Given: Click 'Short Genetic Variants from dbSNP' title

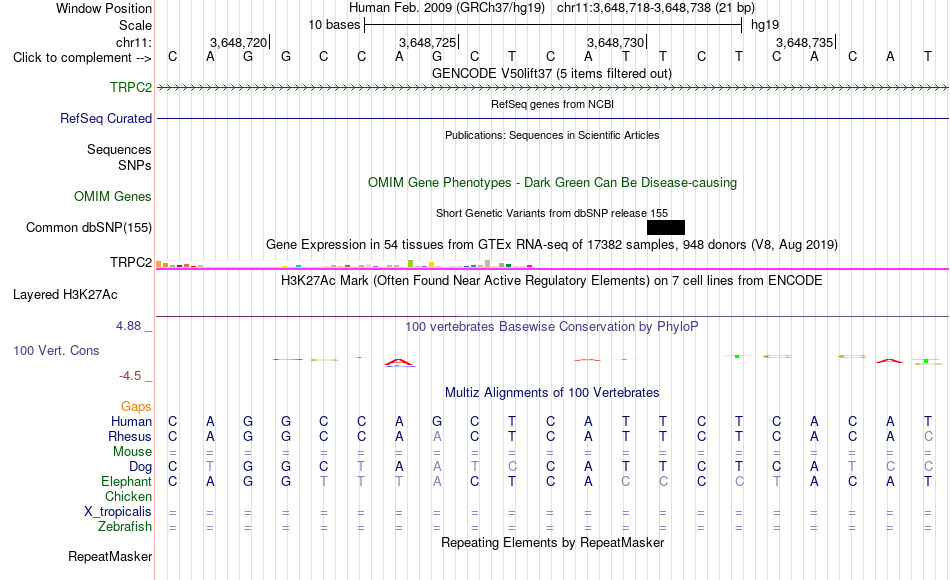Looking at the screenshot, I should [552, 213].
